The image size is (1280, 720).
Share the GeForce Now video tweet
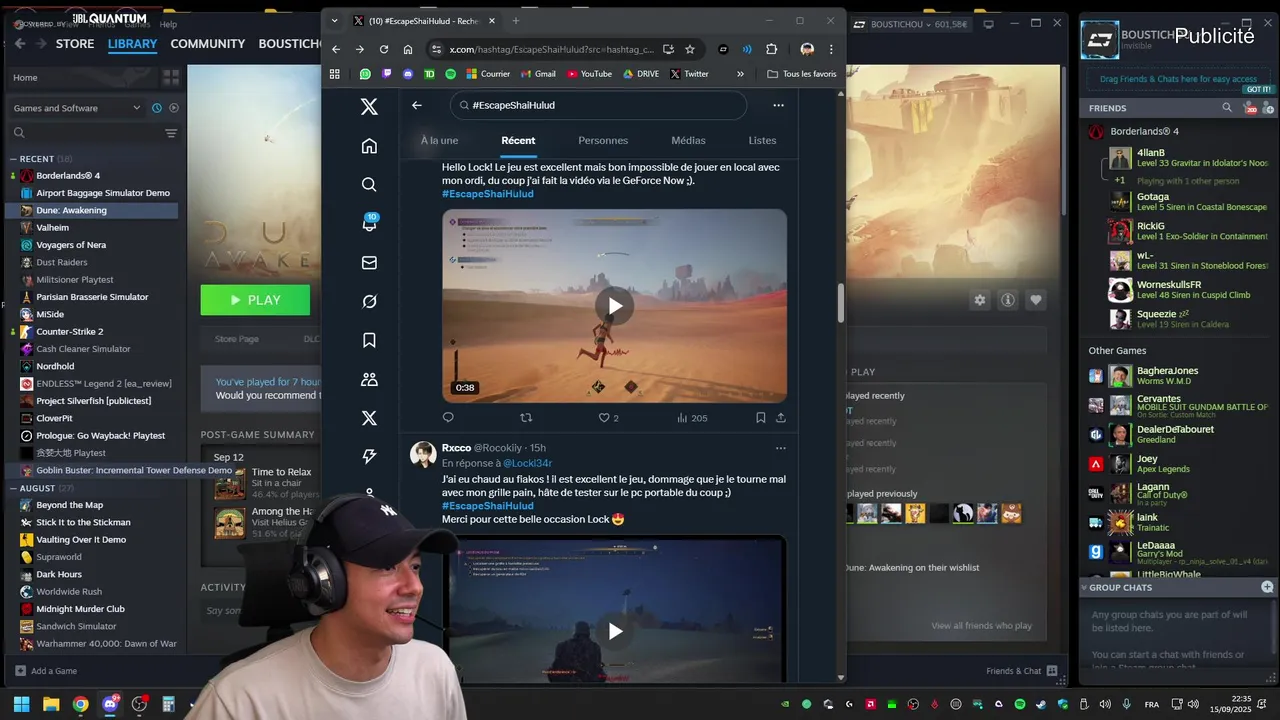781,418
